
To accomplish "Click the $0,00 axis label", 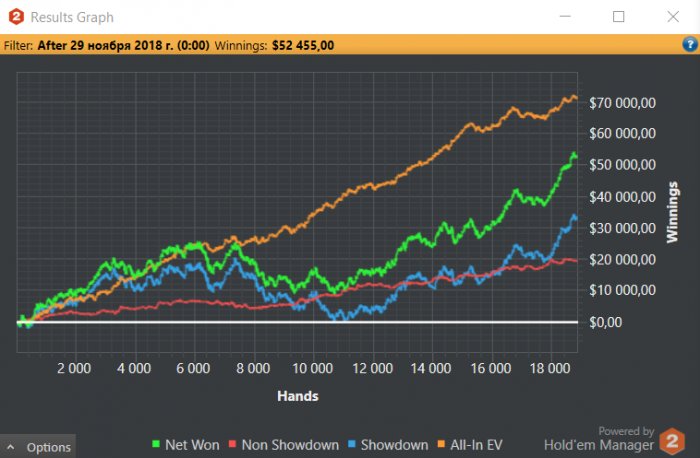I will (605, 322).
